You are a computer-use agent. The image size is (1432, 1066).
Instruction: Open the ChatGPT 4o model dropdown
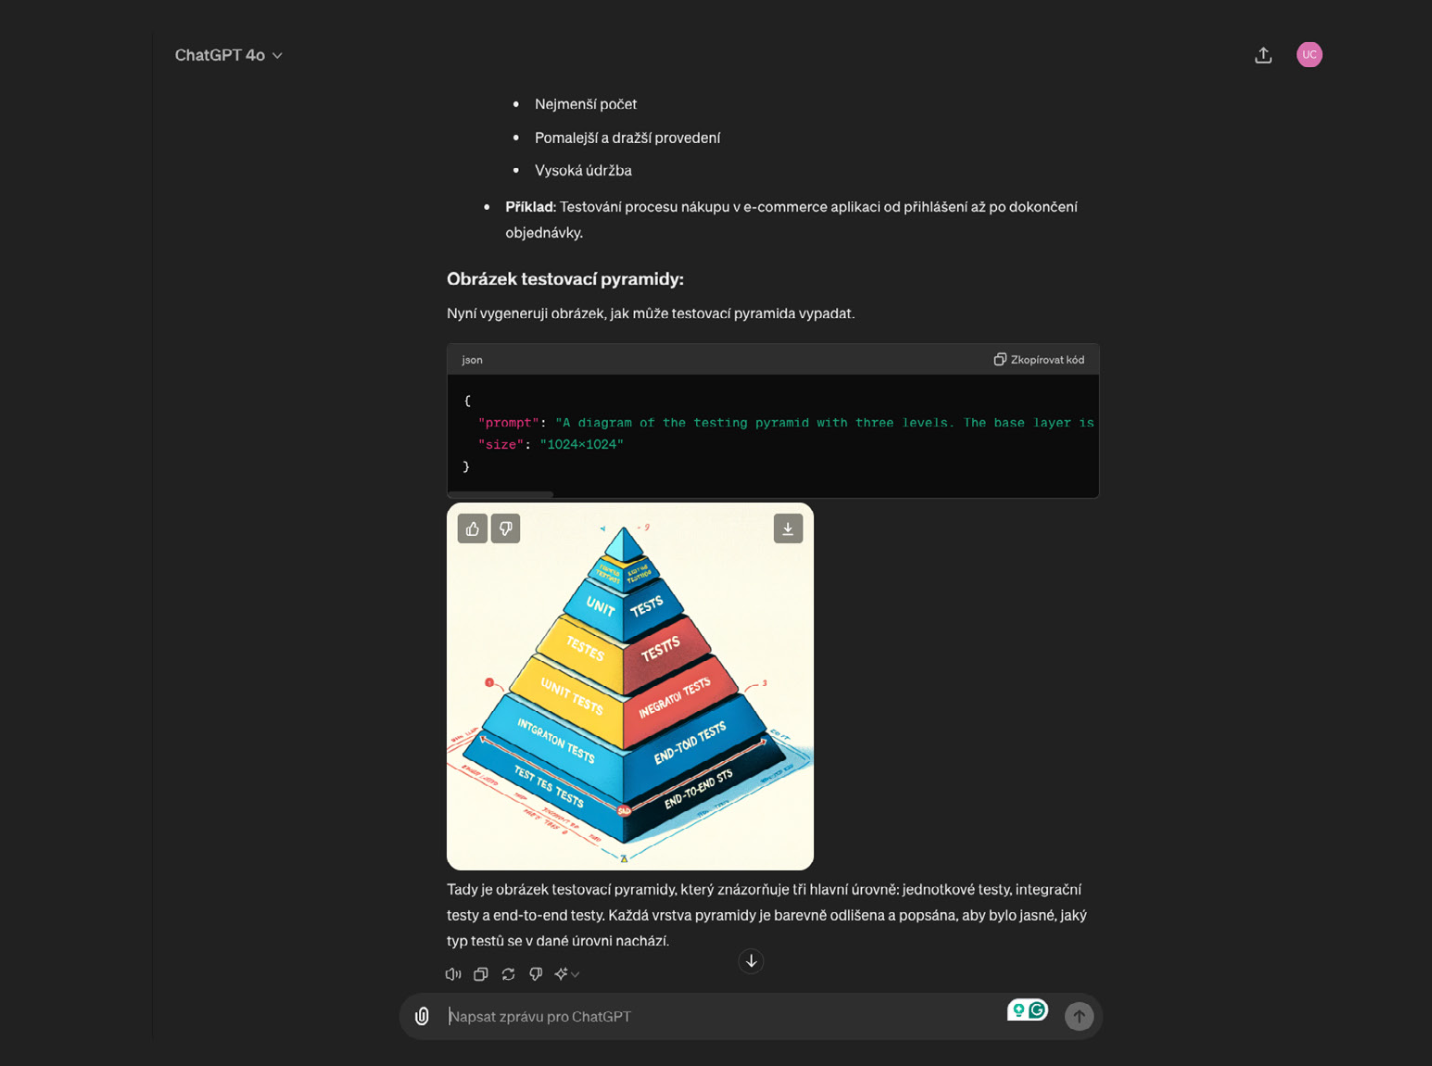point(228,55)
